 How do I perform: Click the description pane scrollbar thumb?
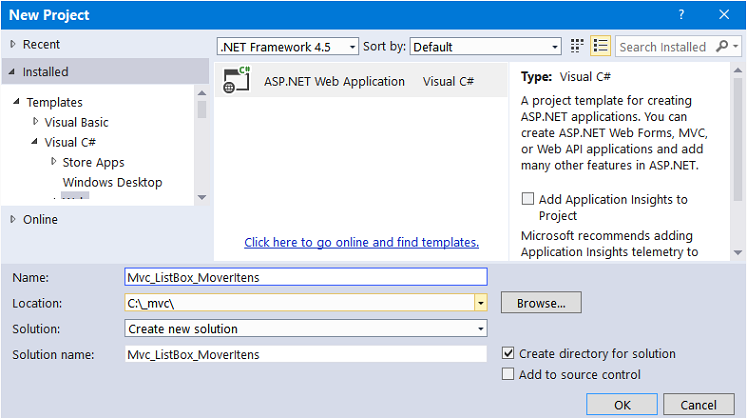(x=737, y=138)
